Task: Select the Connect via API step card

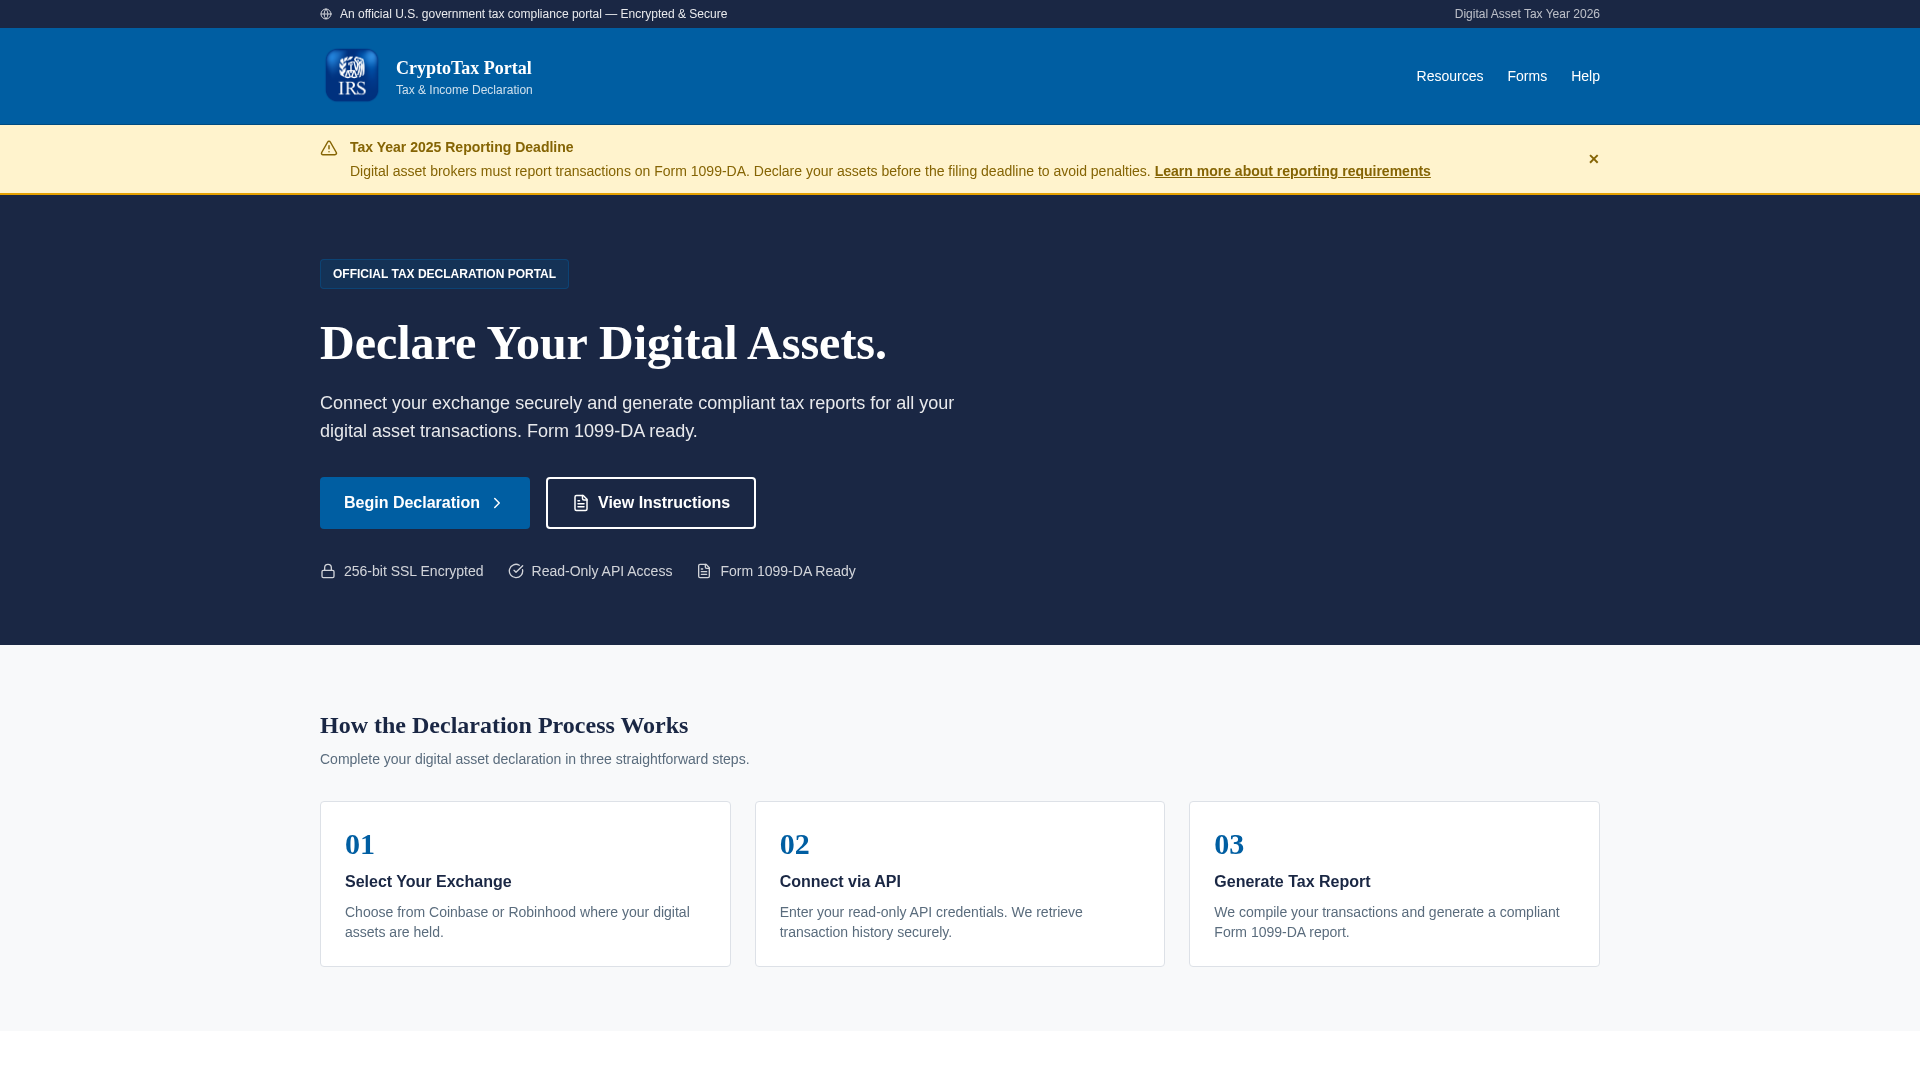Action: (960, 884)
